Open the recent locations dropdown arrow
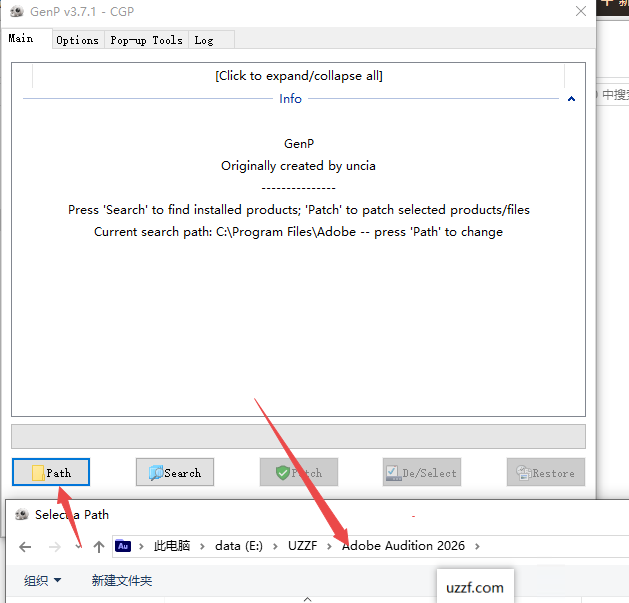The image size is (629, 603). [78, 547]
